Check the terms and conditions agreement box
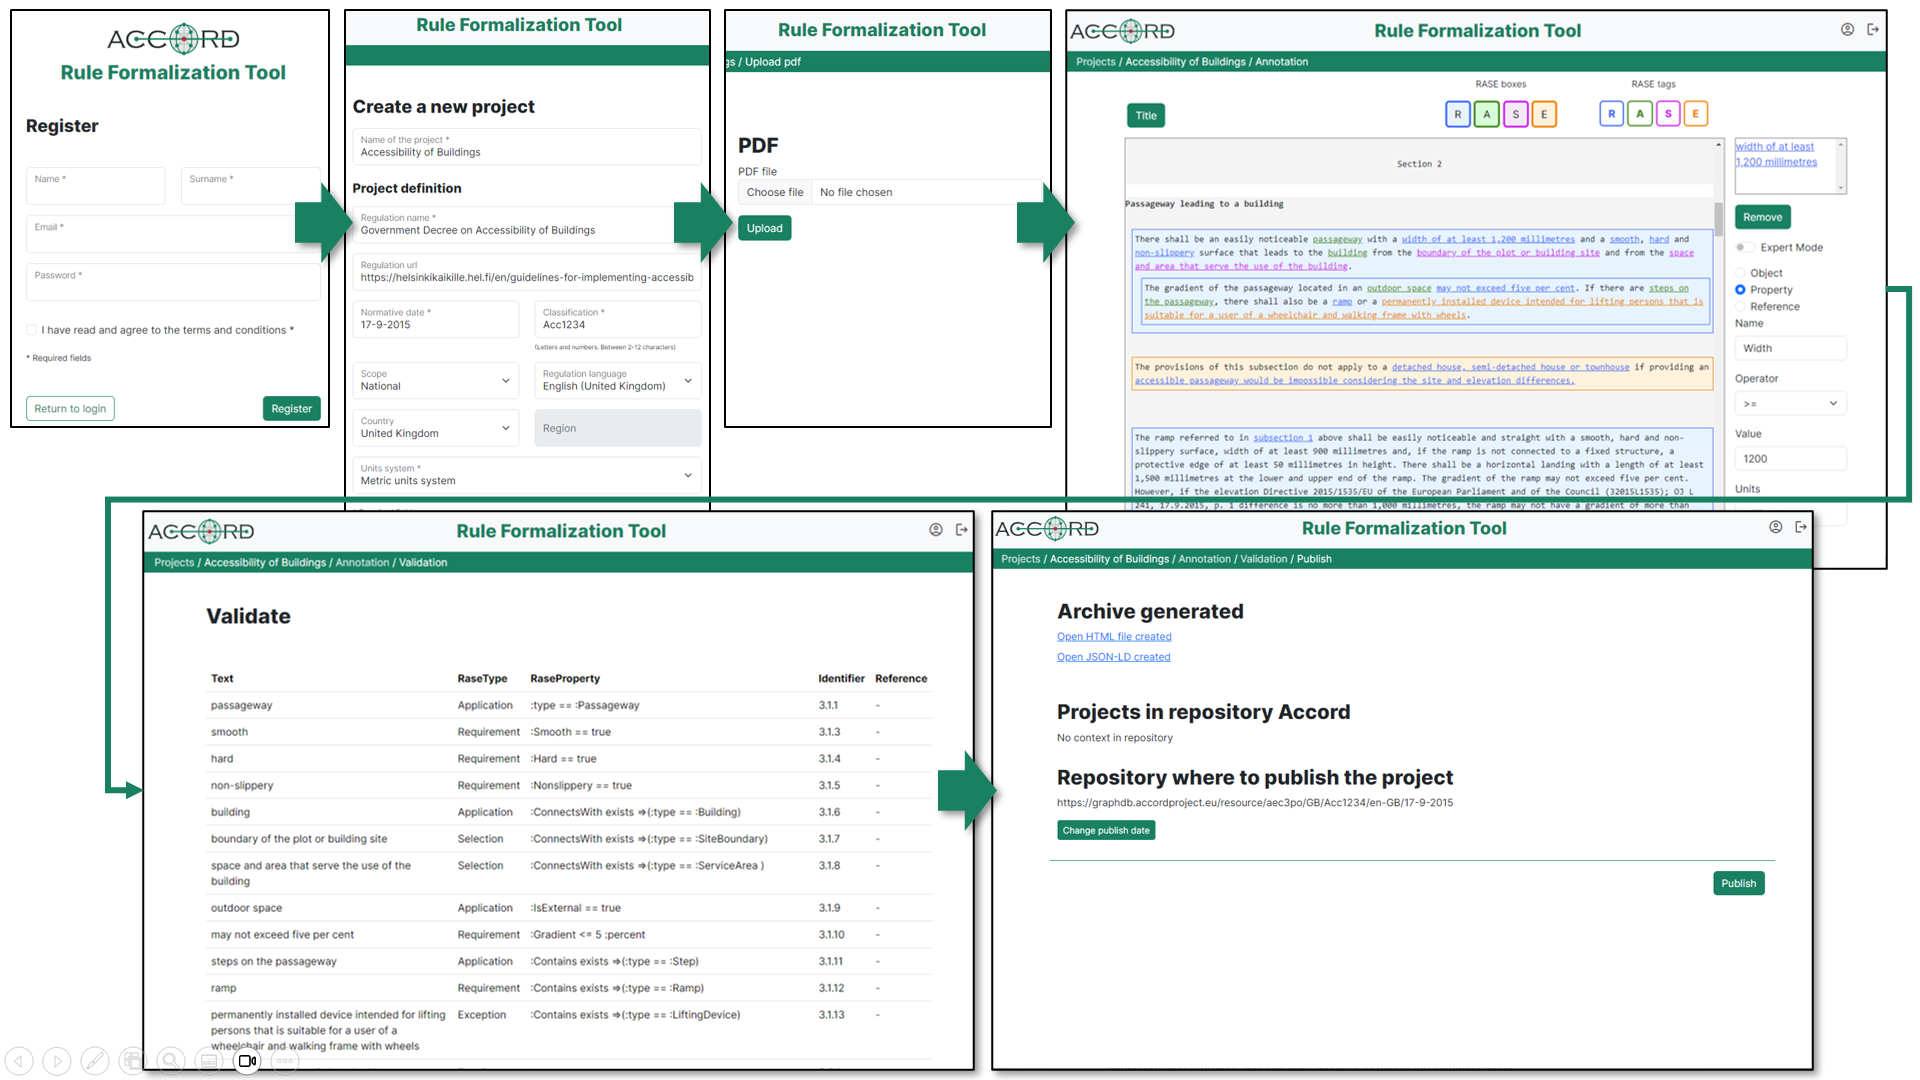This screenshot has height=1080, width=1920. pyautogui.click(x=32, y=330)
